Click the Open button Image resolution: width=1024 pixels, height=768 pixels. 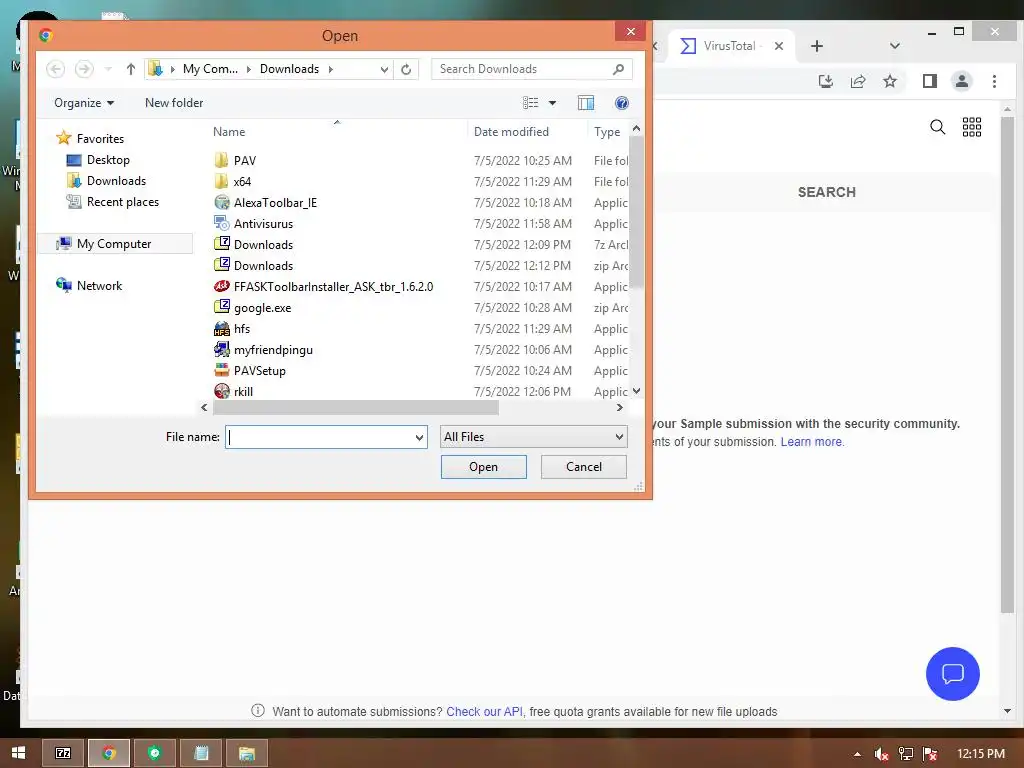[483, 467]
